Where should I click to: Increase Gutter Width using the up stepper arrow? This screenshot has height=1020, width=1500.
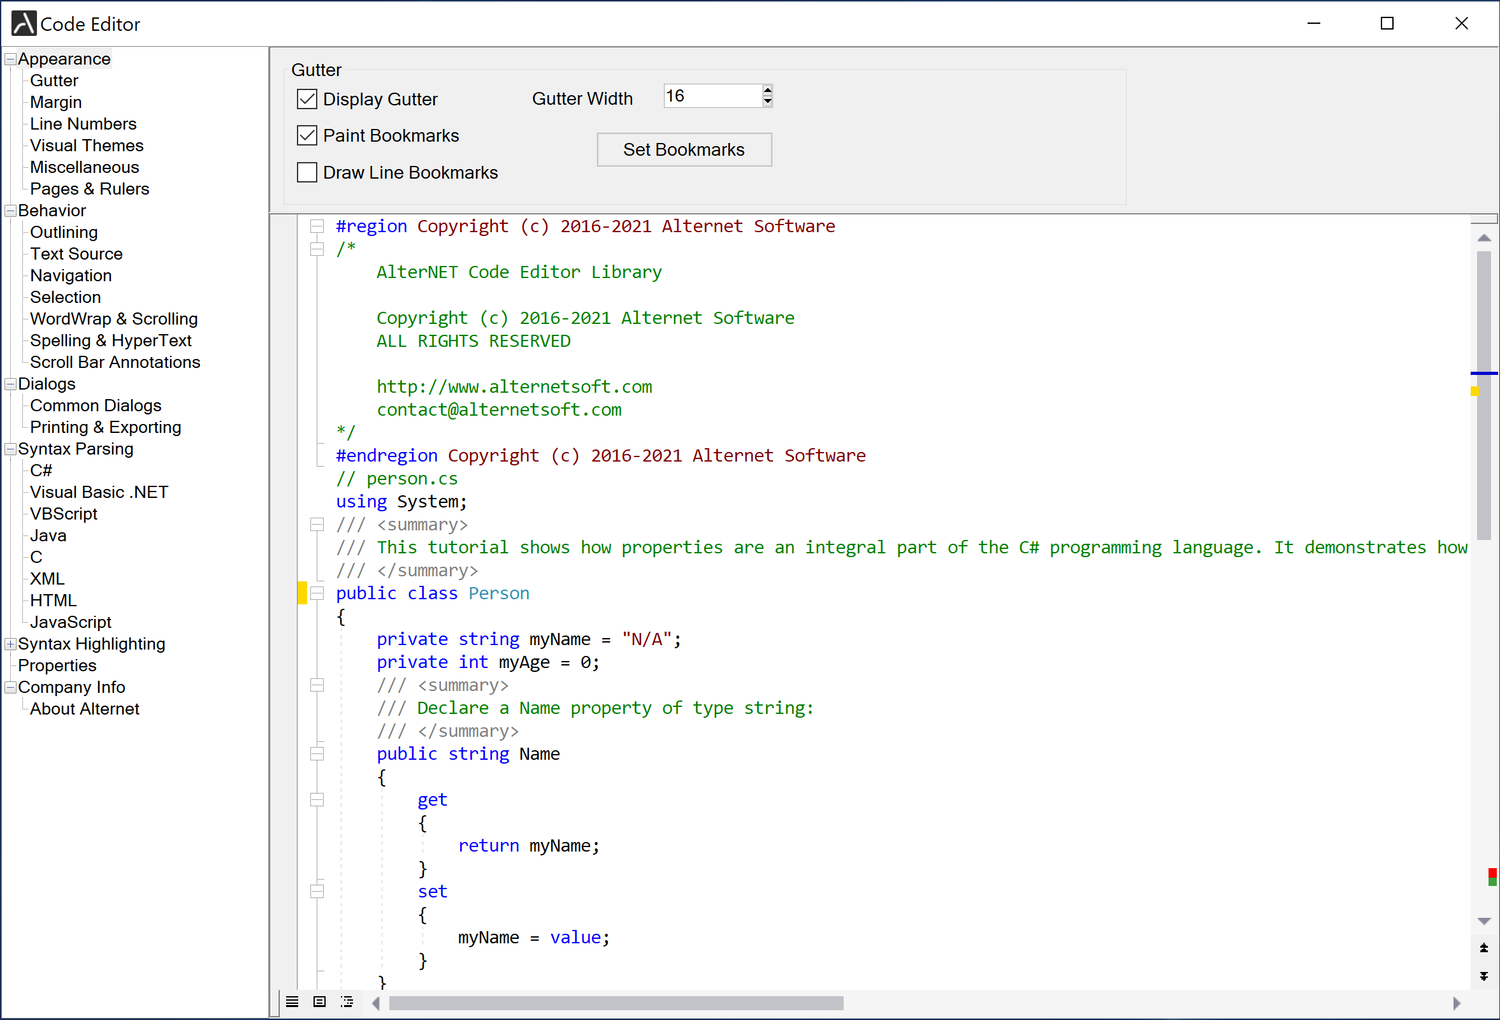[767, 89]
